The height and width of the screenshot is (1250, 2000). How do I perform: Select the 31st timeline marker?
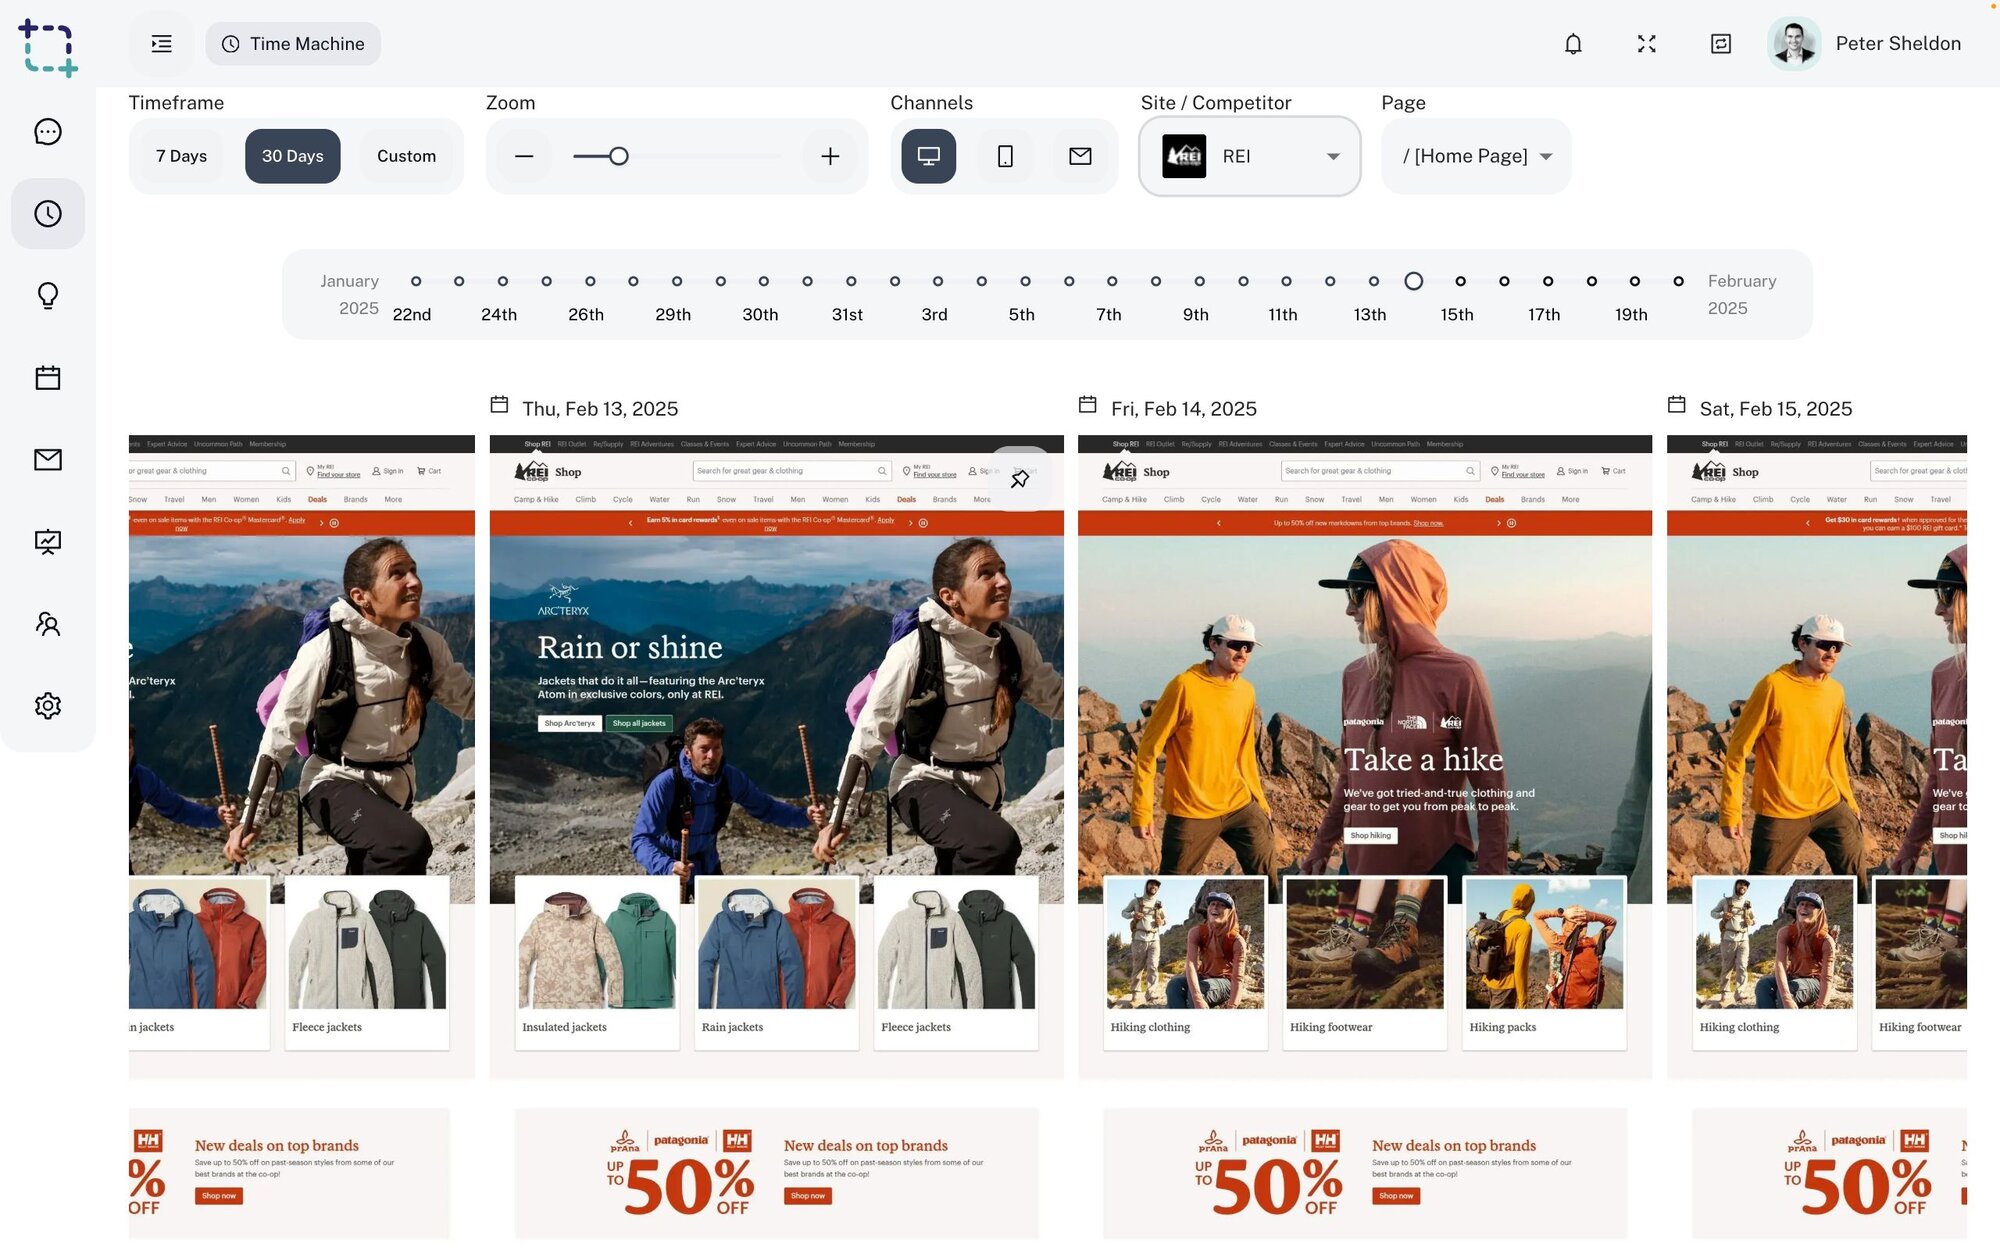[x=851, y=281]
